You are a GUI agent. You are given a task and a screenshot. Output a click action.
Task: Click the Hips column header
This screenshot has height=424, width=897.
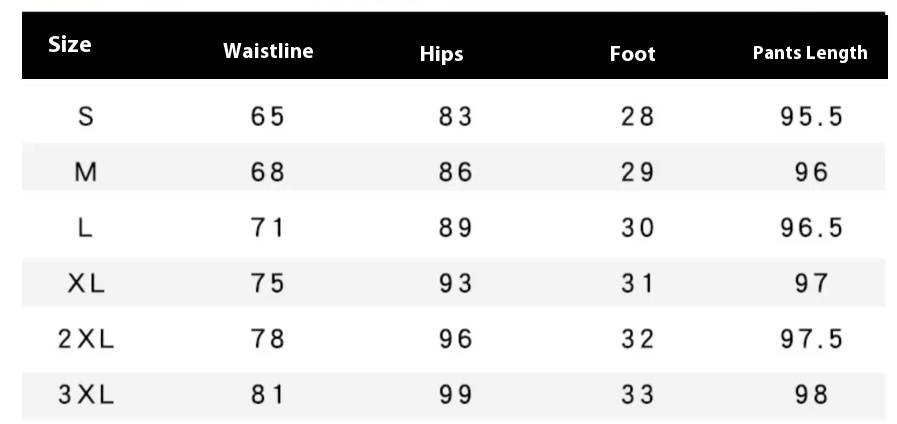(442, 54)
